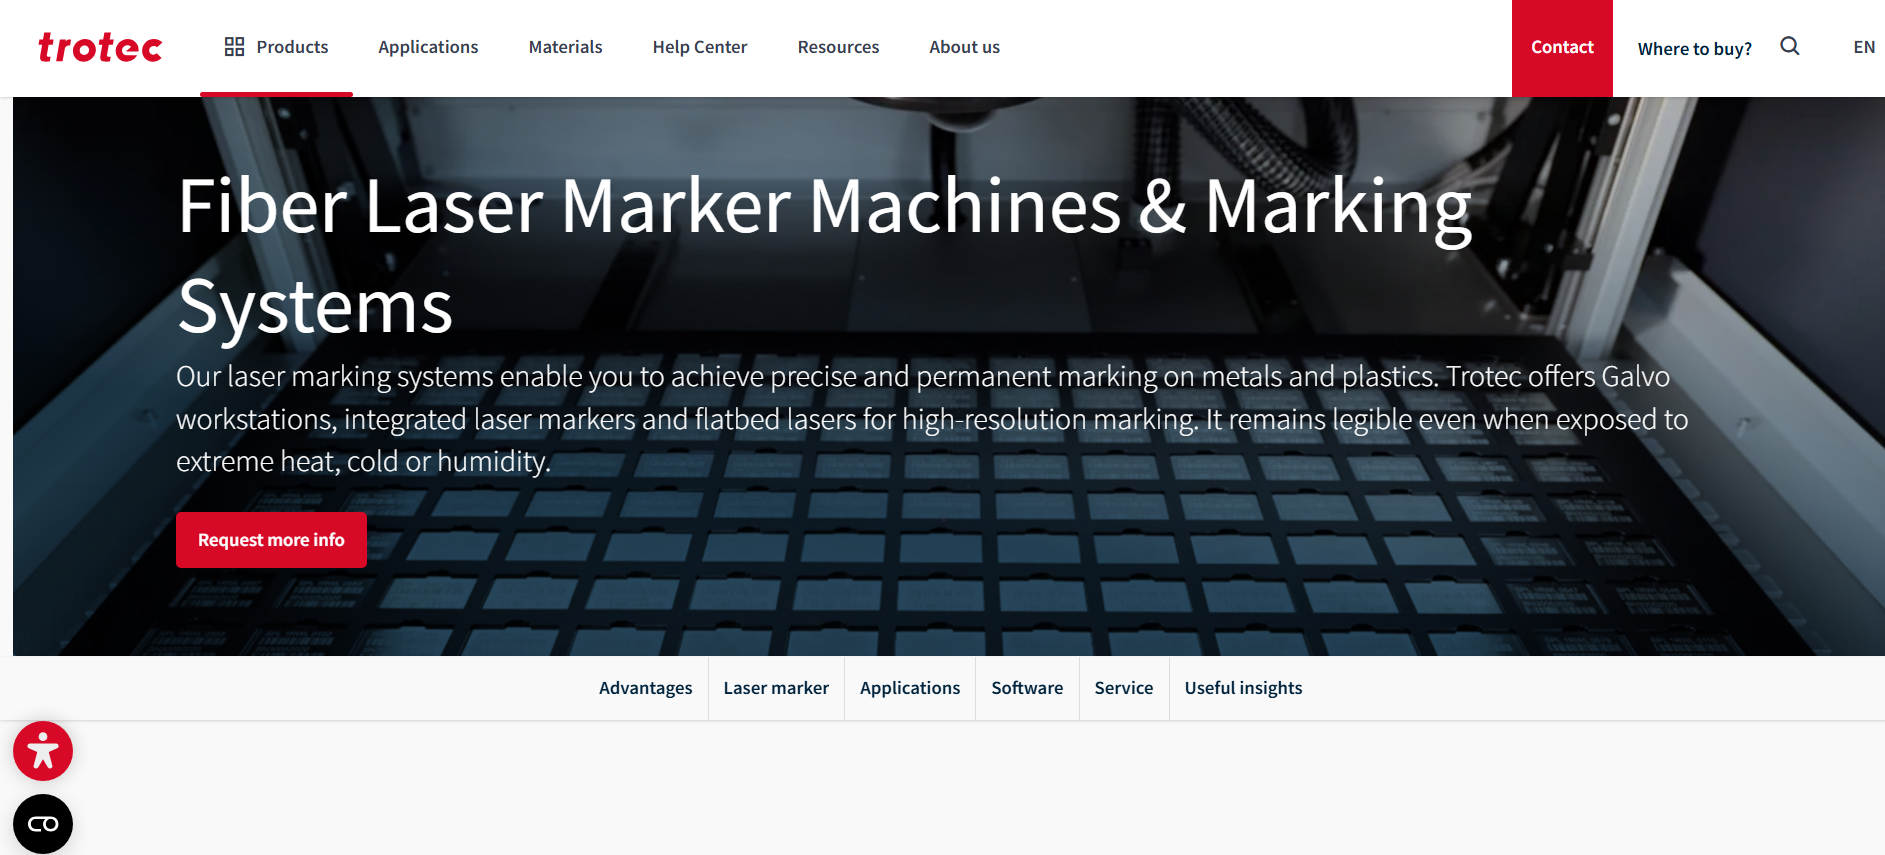Open the Help Center menu
This screenshot has width=1885, height=855.
click(x=700, y=47)
